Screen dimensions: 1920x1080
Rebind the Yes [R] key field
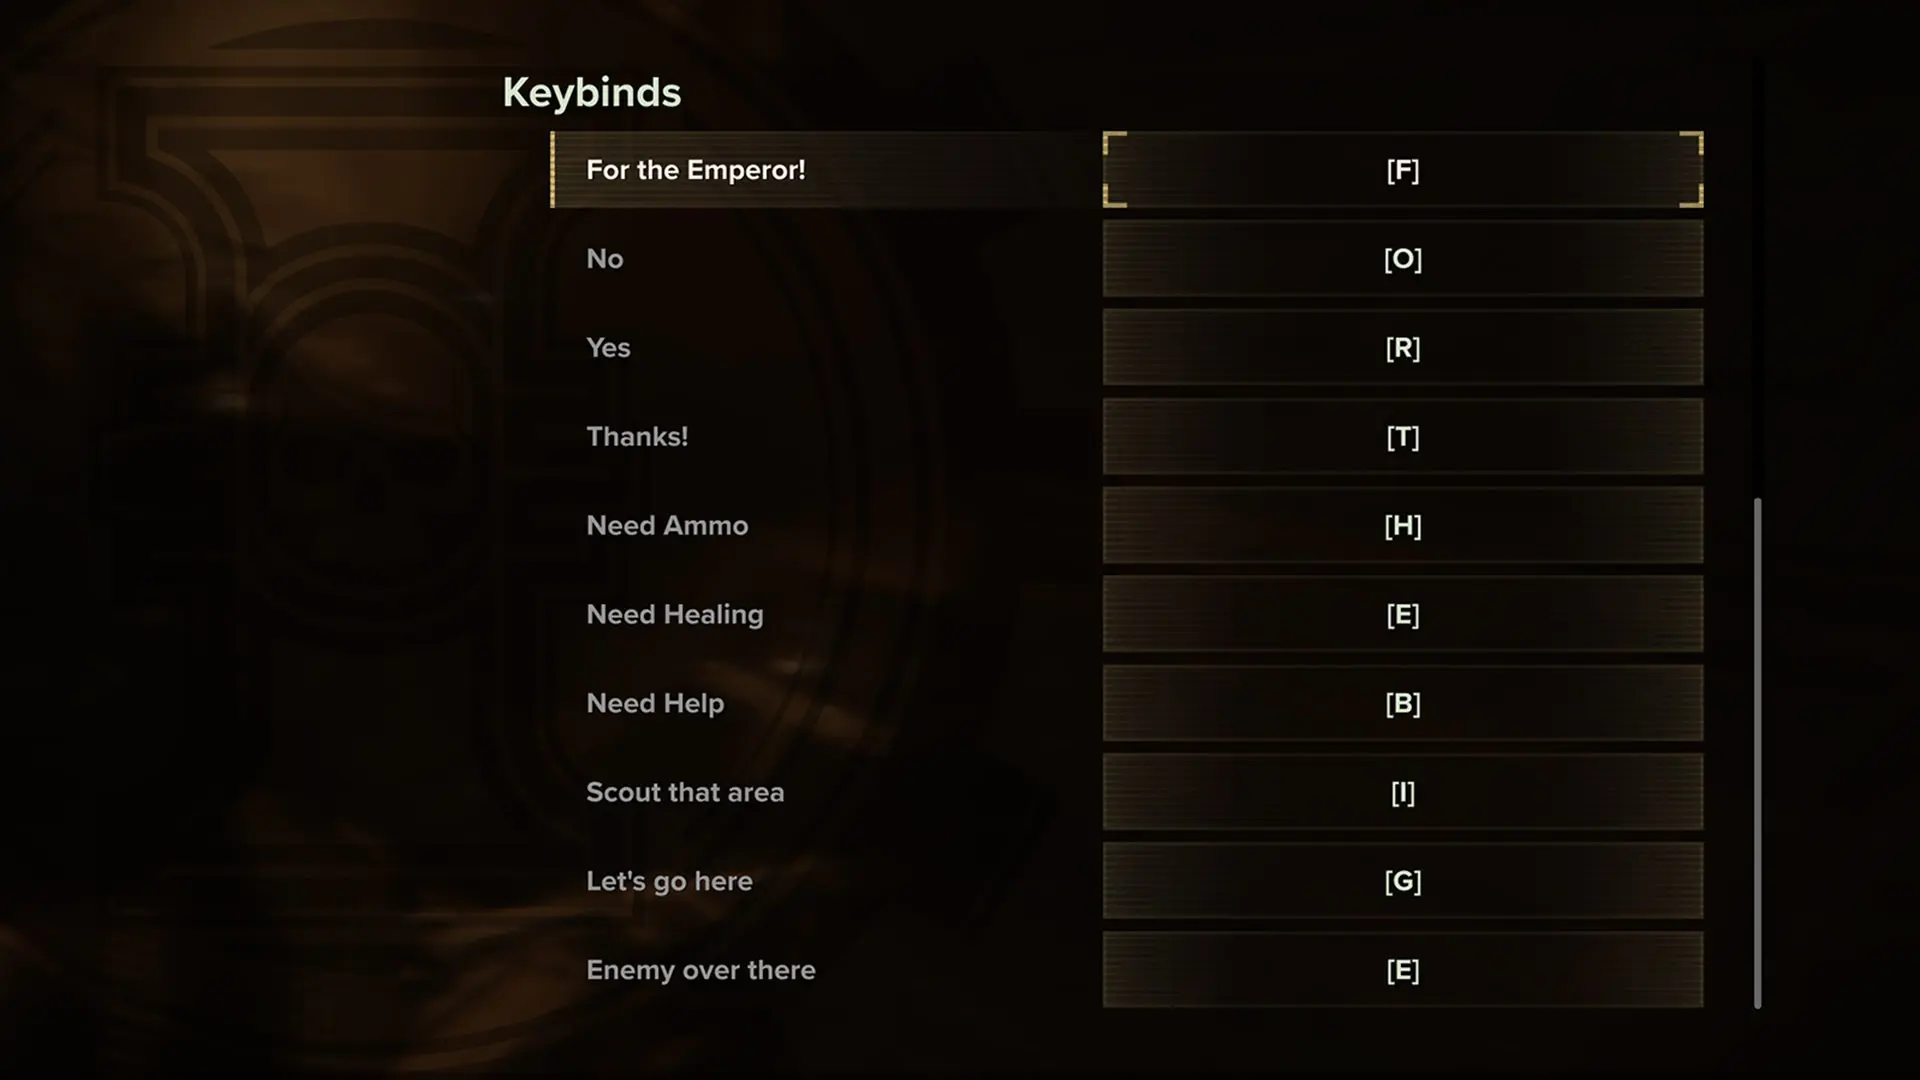tap(1402, 348)
